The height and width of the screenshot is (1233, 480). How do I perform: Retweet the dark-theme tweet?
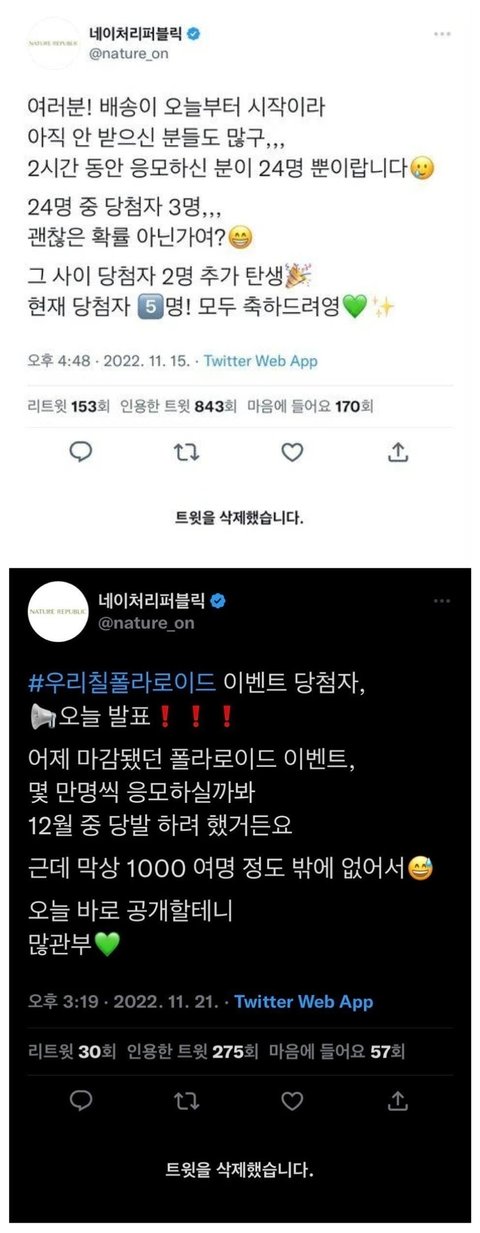(x=187, y=1101)
